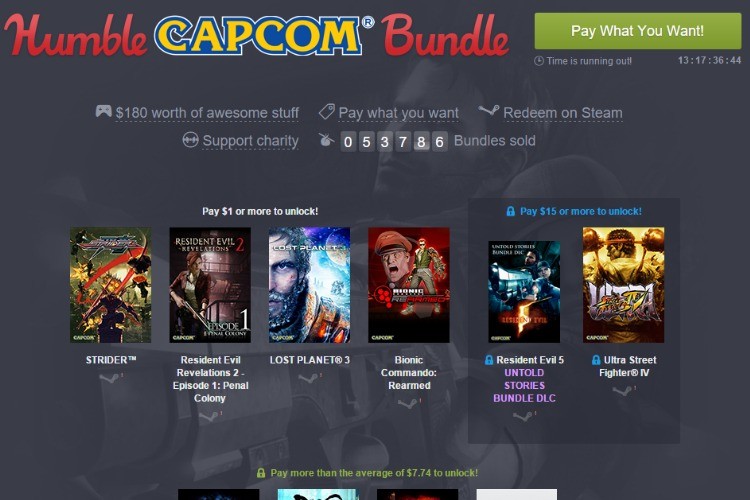Open the STRIDER cover thumbnail

coord(110,285)
